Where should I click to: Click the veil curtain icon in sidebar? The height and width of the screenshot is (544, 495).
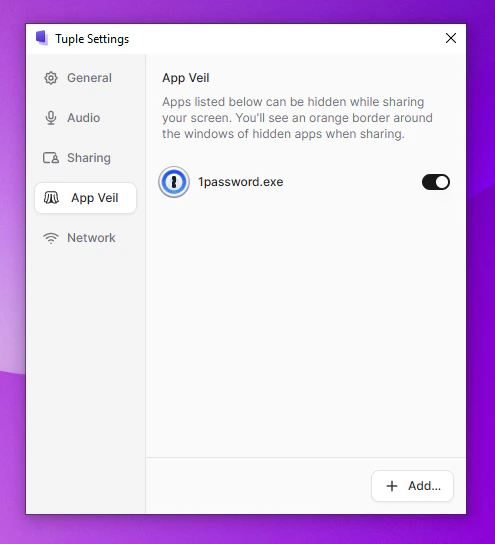(x=51, y=198)
